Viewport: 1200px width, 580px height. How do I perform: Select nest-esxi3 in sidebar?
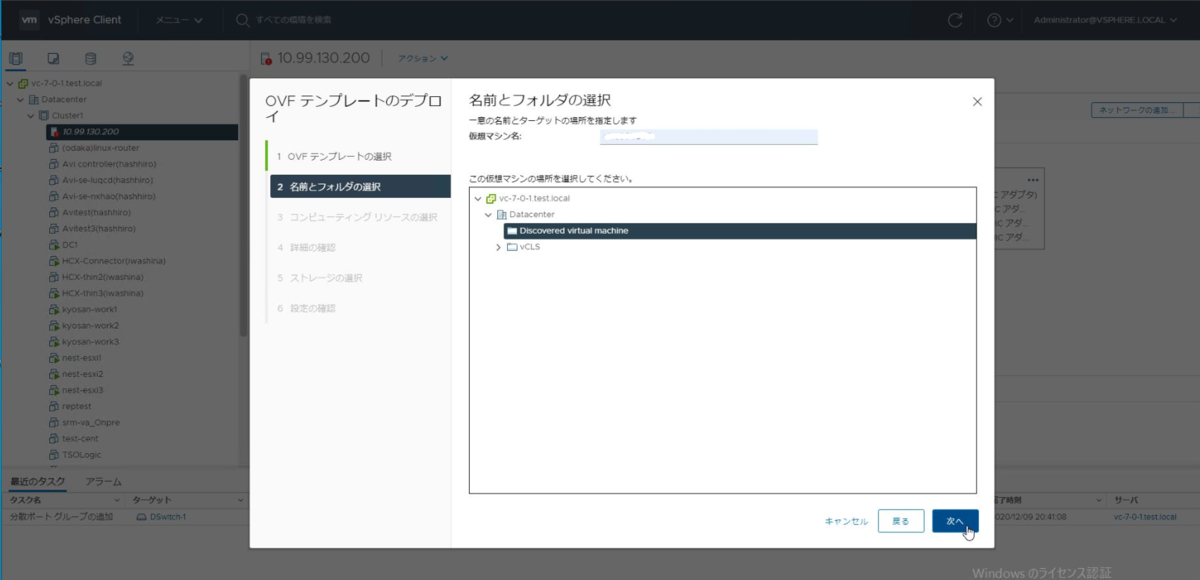pos(83,390)
